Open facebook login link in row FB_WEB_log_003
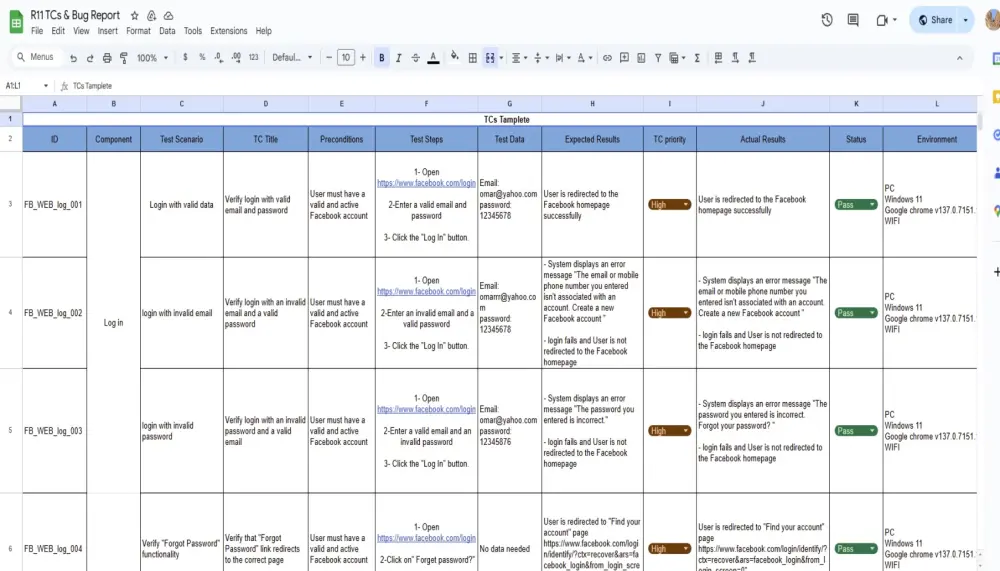The width and height of the screenshot is (1000, 571). 426,409
